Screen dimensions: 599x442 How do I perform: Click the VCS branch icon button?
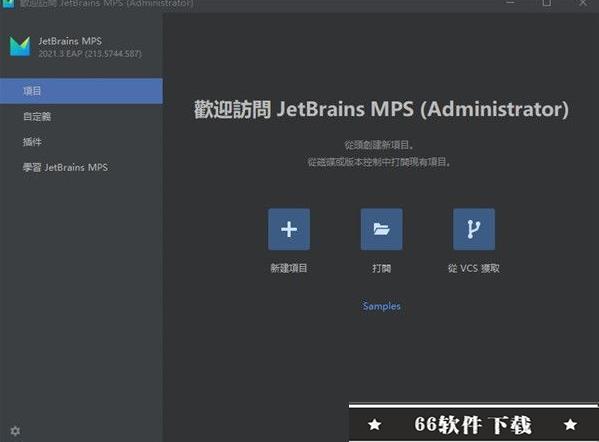click(x=474, y=229)
